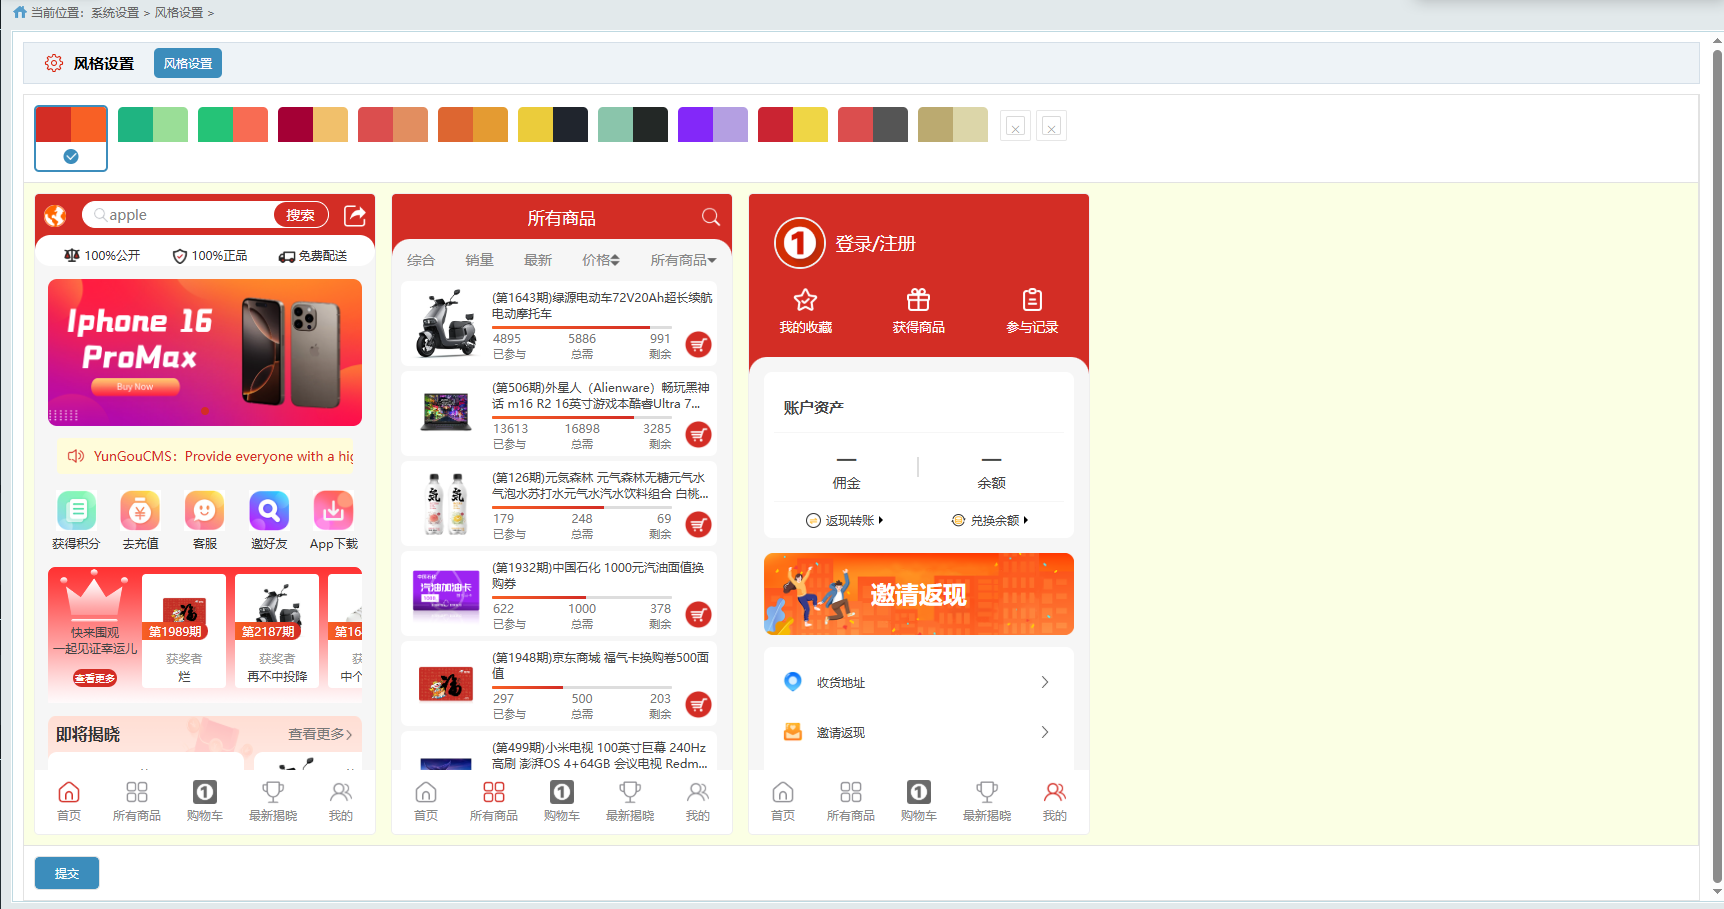1724x909 pixels.
Task: Click 首页 home icon in first preview
Action: pyautogui.click(x=69, y=792)
